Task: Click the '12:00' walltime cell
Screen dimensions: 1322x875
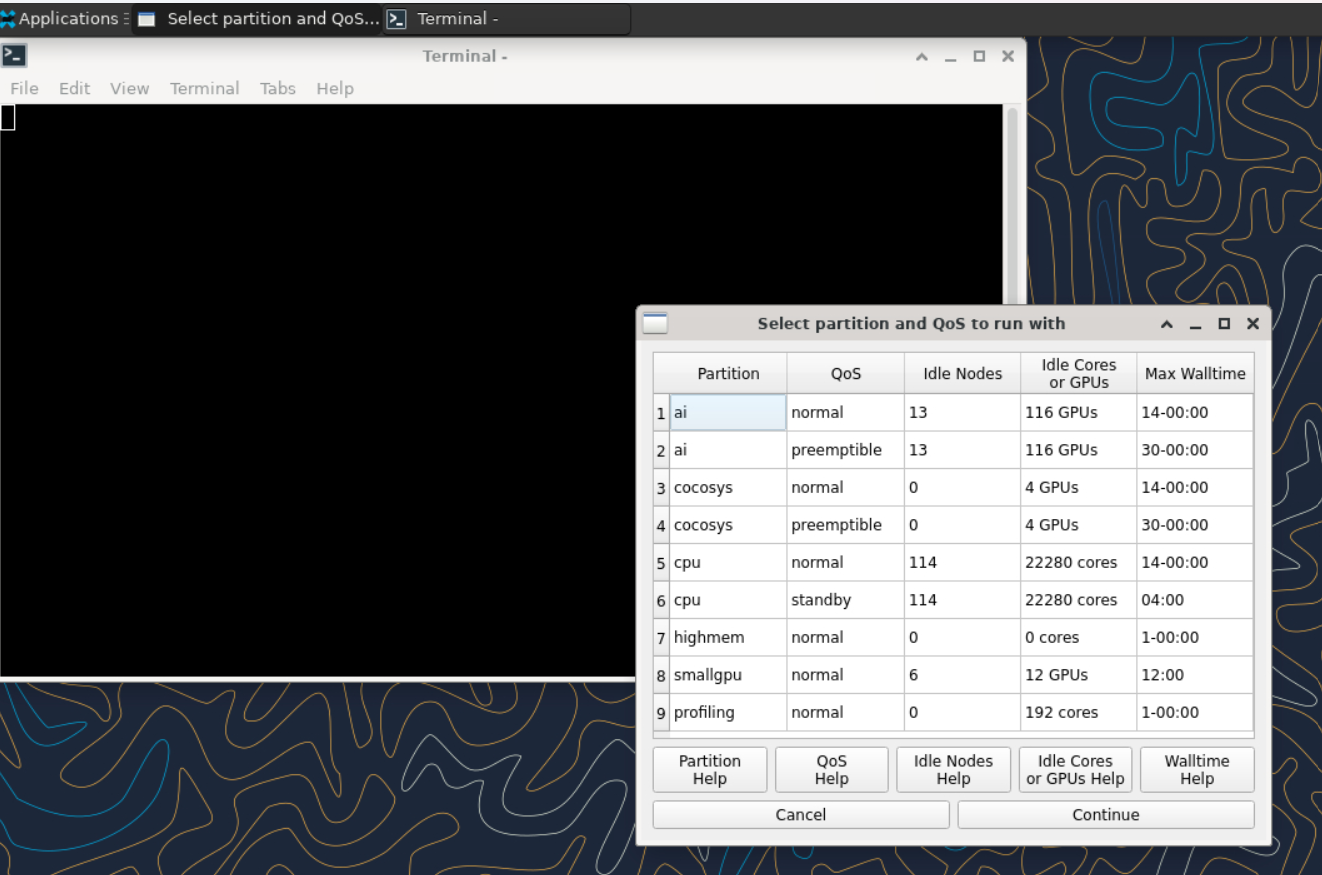Action: pos(1195,675)
